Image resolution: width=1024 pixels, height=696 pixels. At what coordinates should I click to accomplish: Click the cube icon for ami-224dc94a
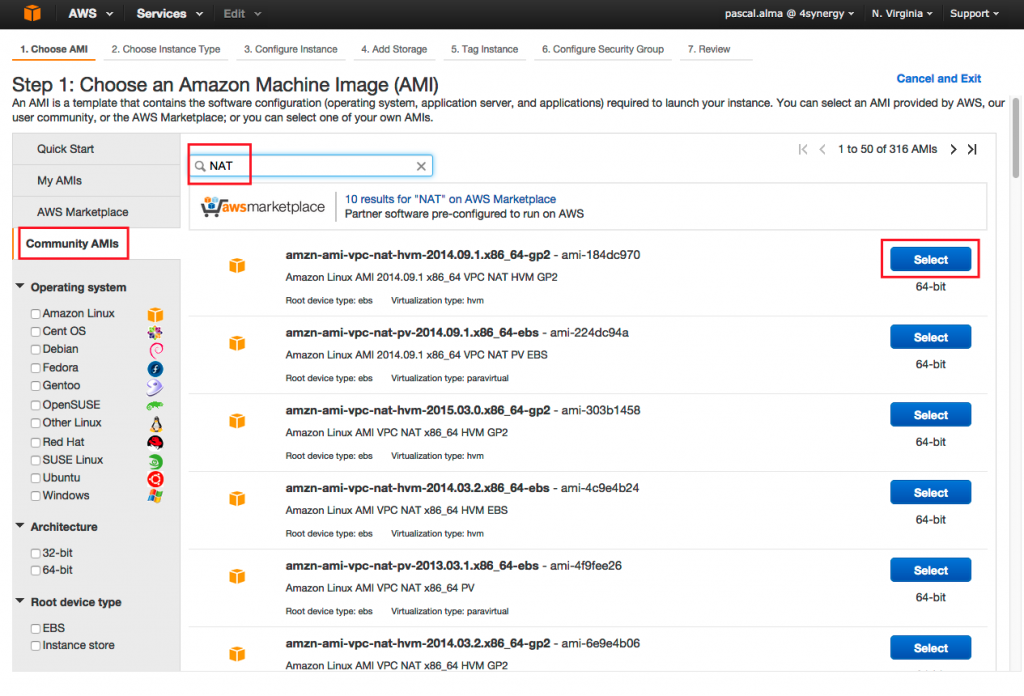pyautogui.click(x=237, y=343)
